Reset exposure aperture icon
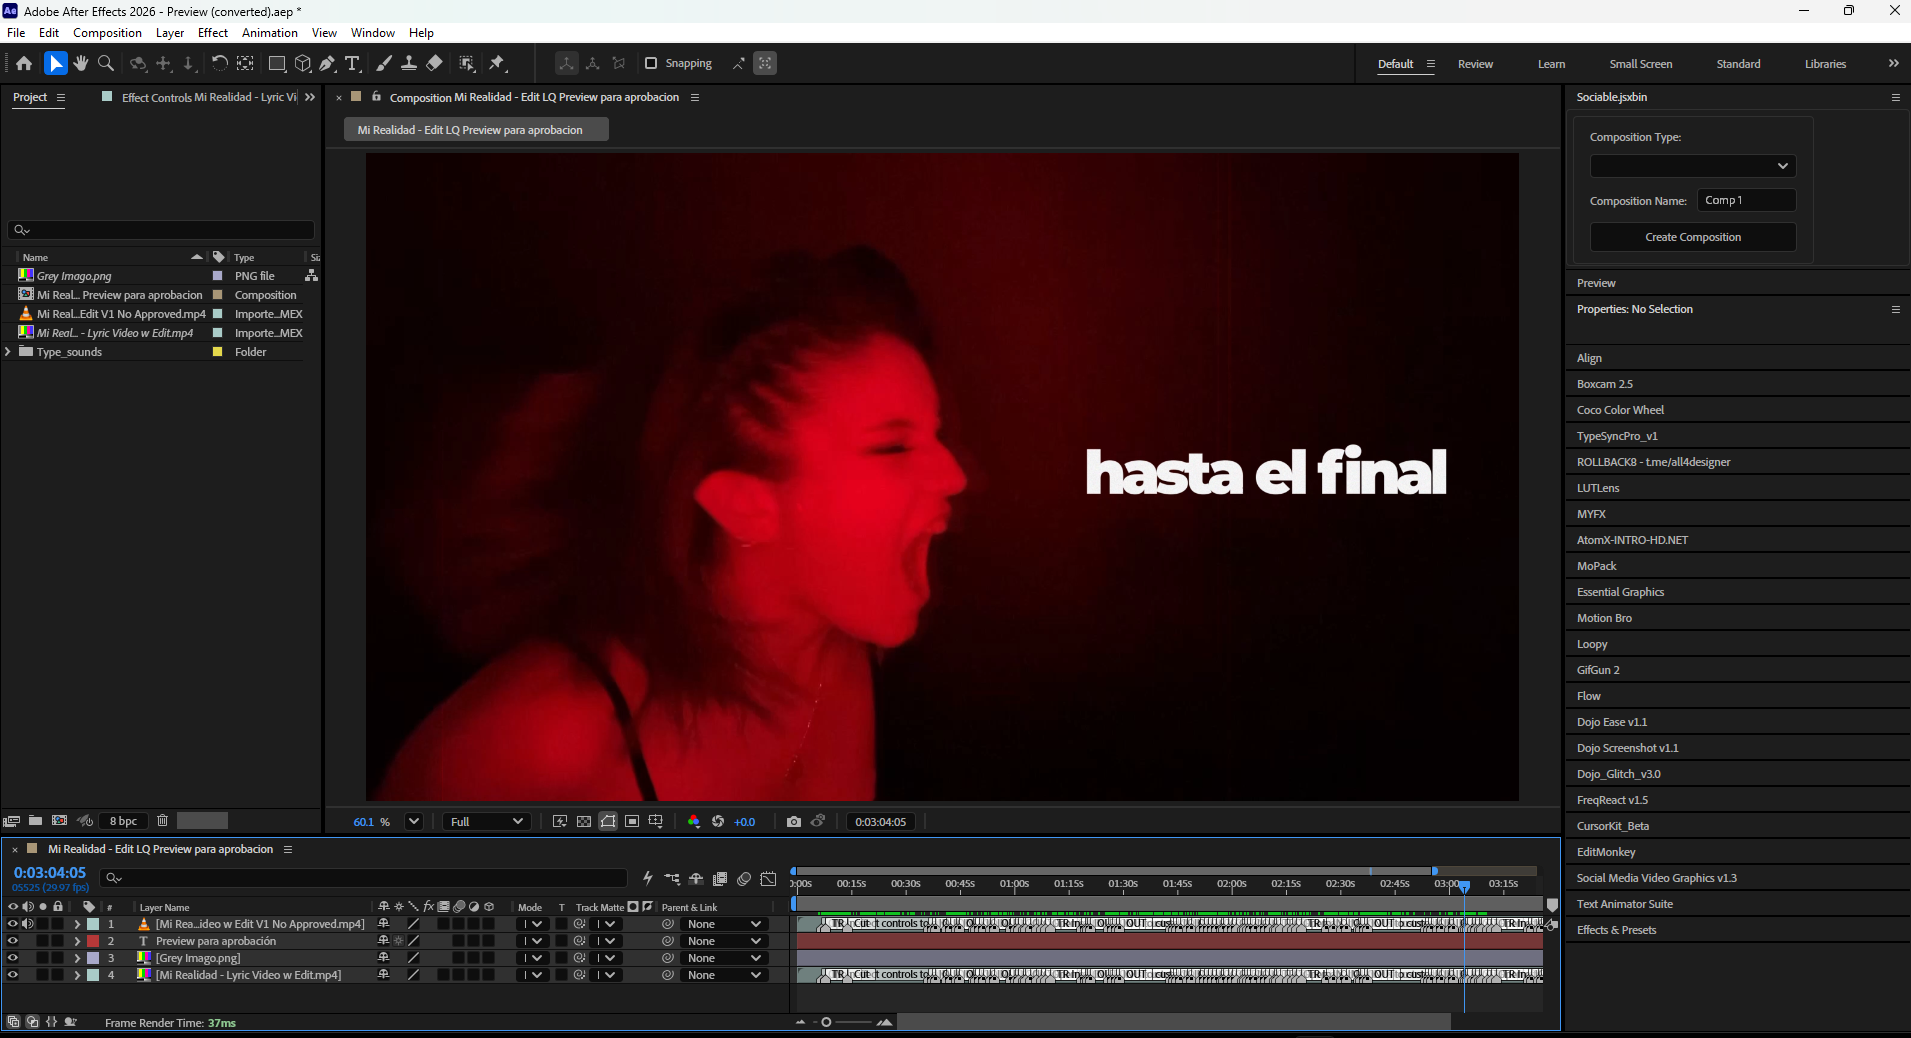 click(x=718, y=822)
